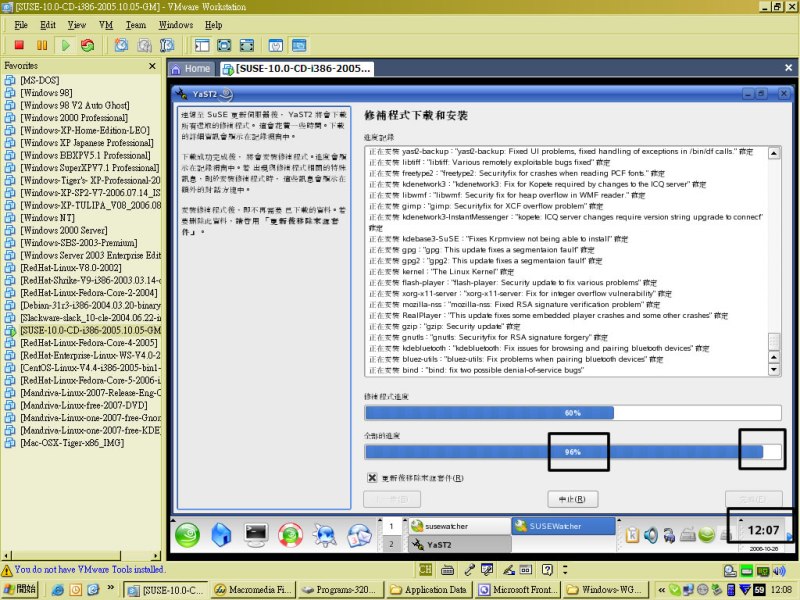Open the Team menu

(x=136, y=25)
